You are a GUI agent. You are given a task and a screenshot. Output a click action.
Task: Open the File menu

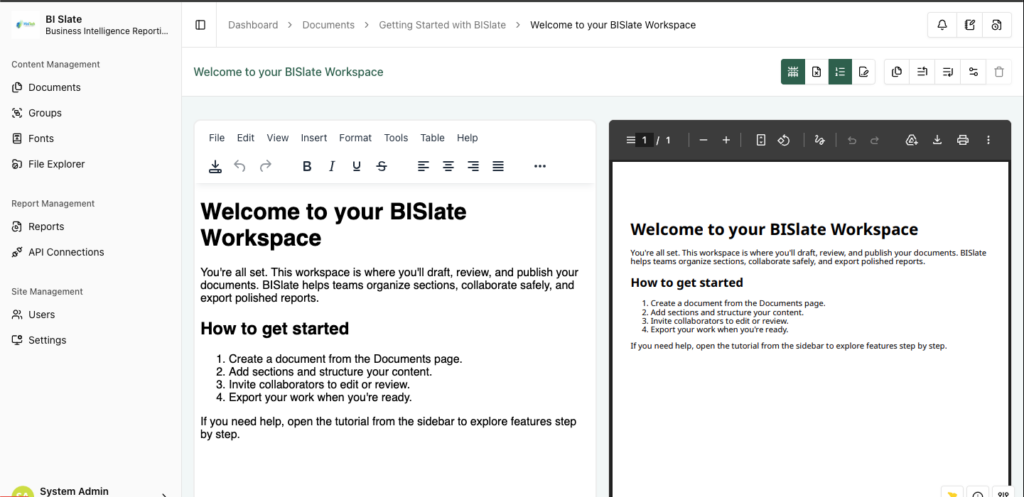click(x=217, y=138)
